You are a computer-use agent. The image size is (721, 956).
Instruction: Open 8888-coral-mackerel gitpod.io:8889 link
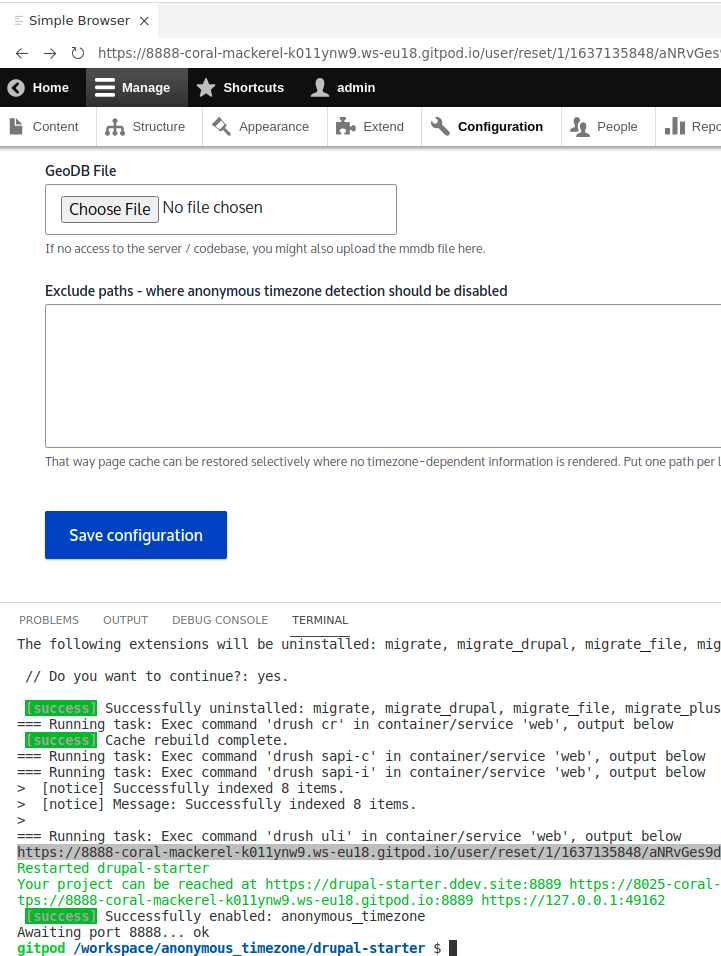pos(245,900)
